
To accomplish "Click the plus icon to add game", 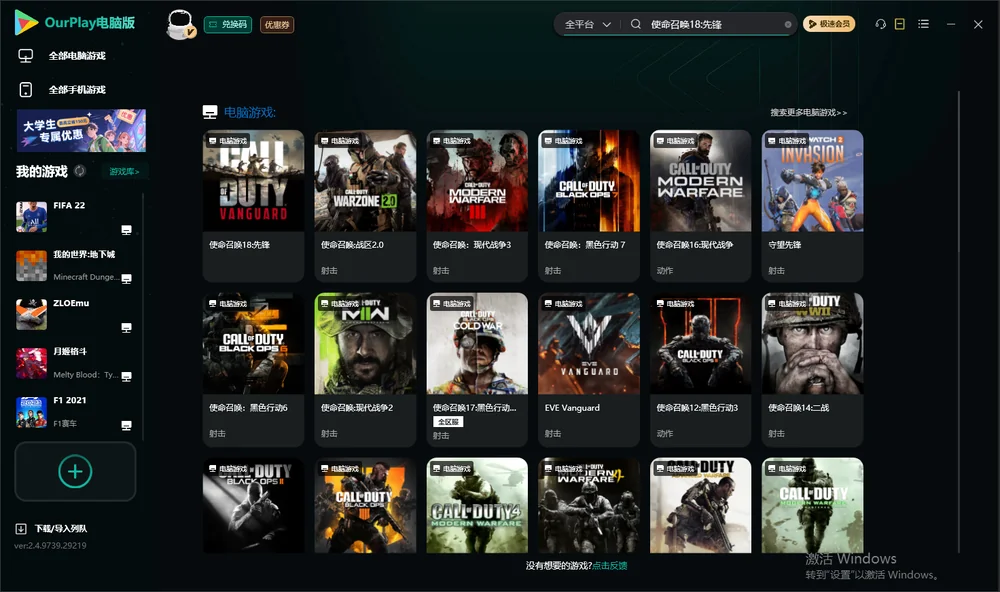I will 75,471.
